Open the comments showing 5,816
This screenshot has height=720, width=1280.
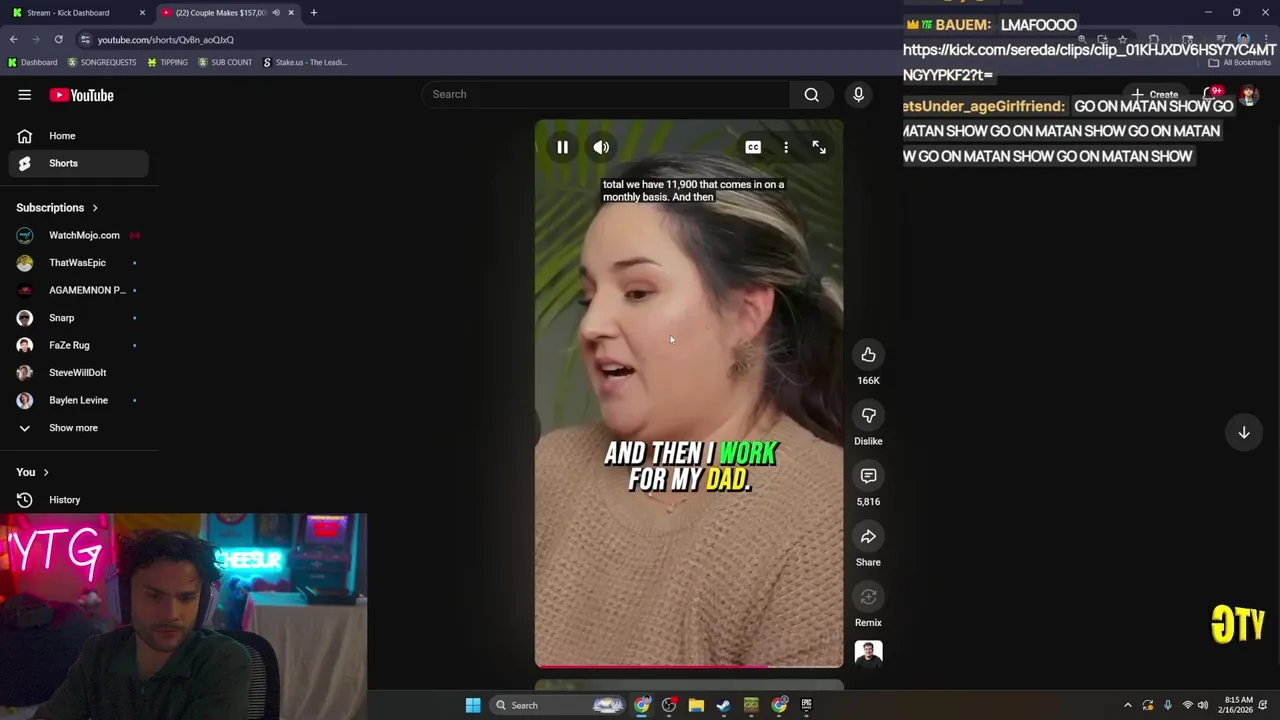point(868,476)
